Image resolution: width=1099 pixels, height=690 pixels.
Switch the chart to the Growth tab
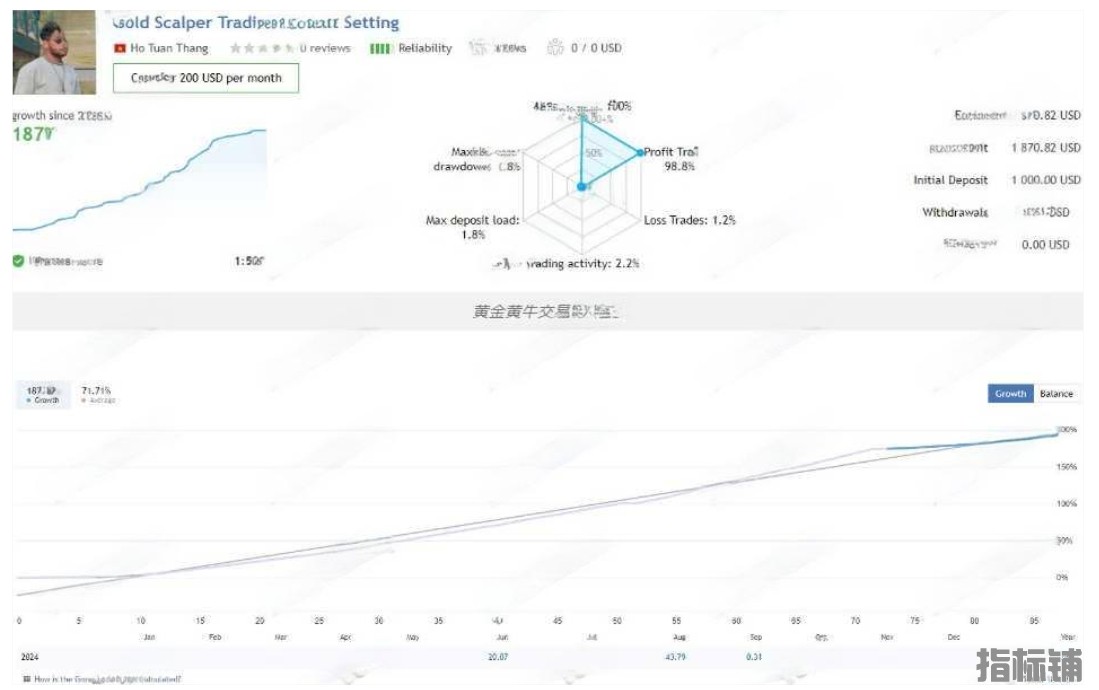[1010, 393]
